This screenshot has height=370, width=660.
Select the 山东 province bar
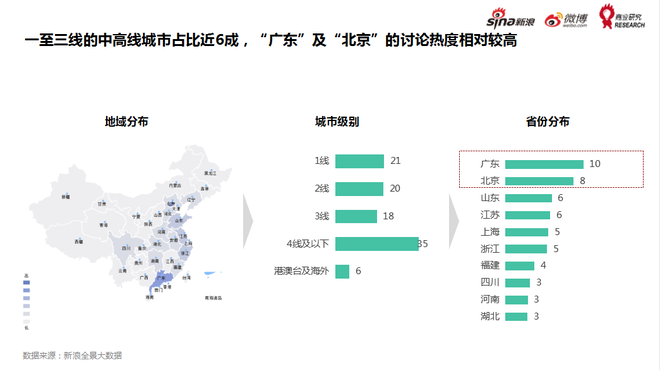(x=528, y=198)
